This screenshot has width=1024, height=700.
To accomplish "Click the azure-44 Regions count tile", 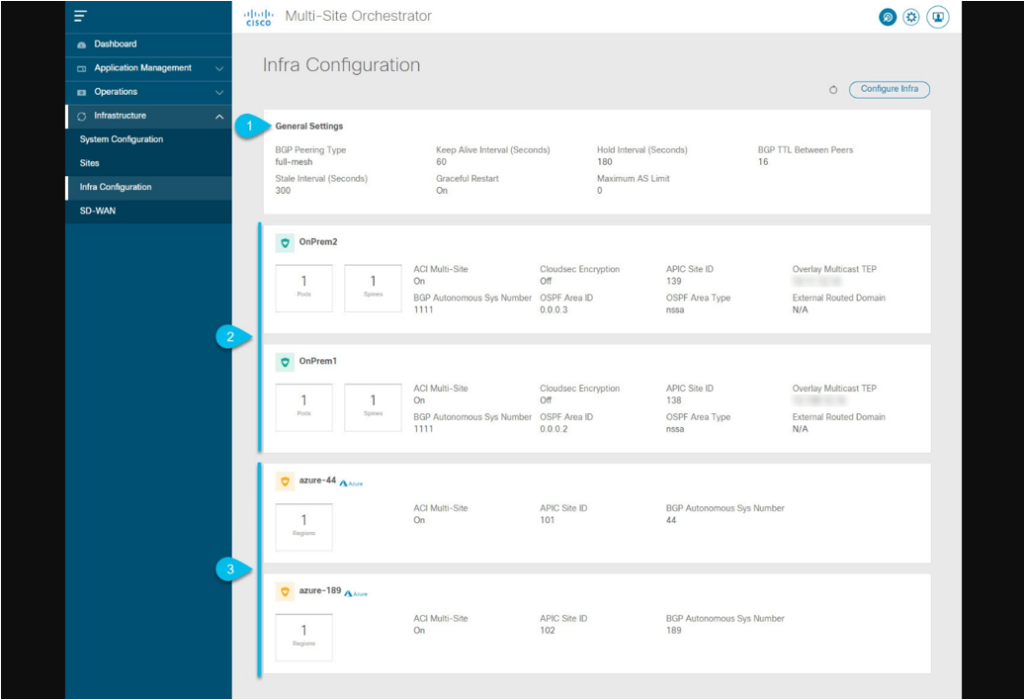I will 304,527.
